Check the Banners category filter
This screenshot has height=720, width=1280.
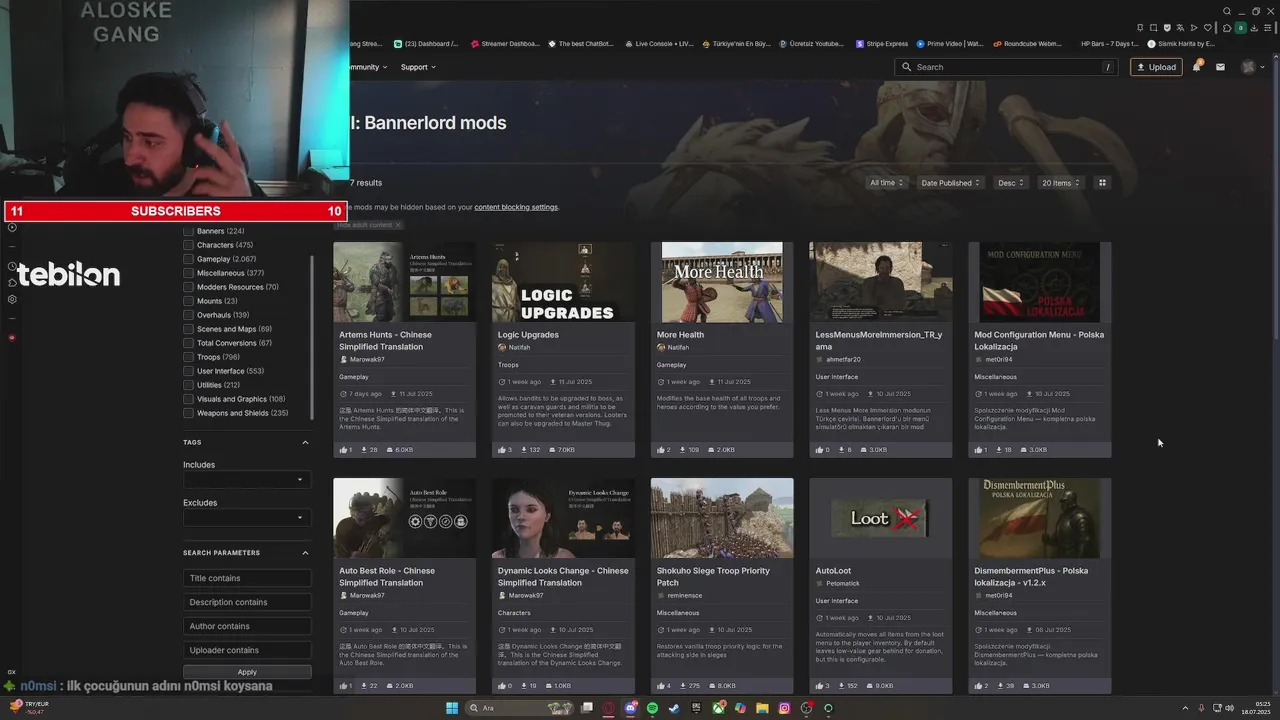(188, 231)
